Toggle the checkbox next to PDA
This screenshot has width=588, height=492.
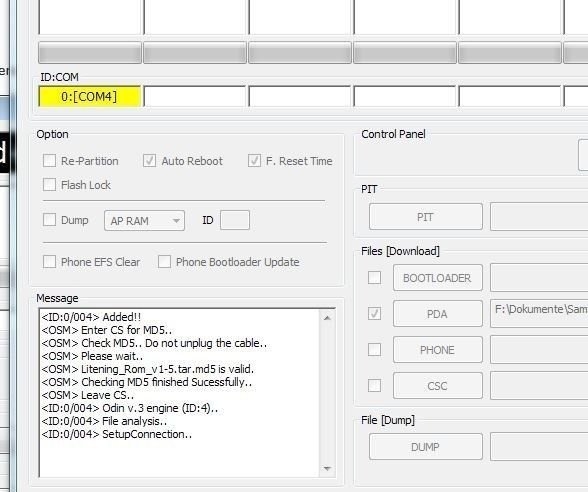[x=374, y=314]
